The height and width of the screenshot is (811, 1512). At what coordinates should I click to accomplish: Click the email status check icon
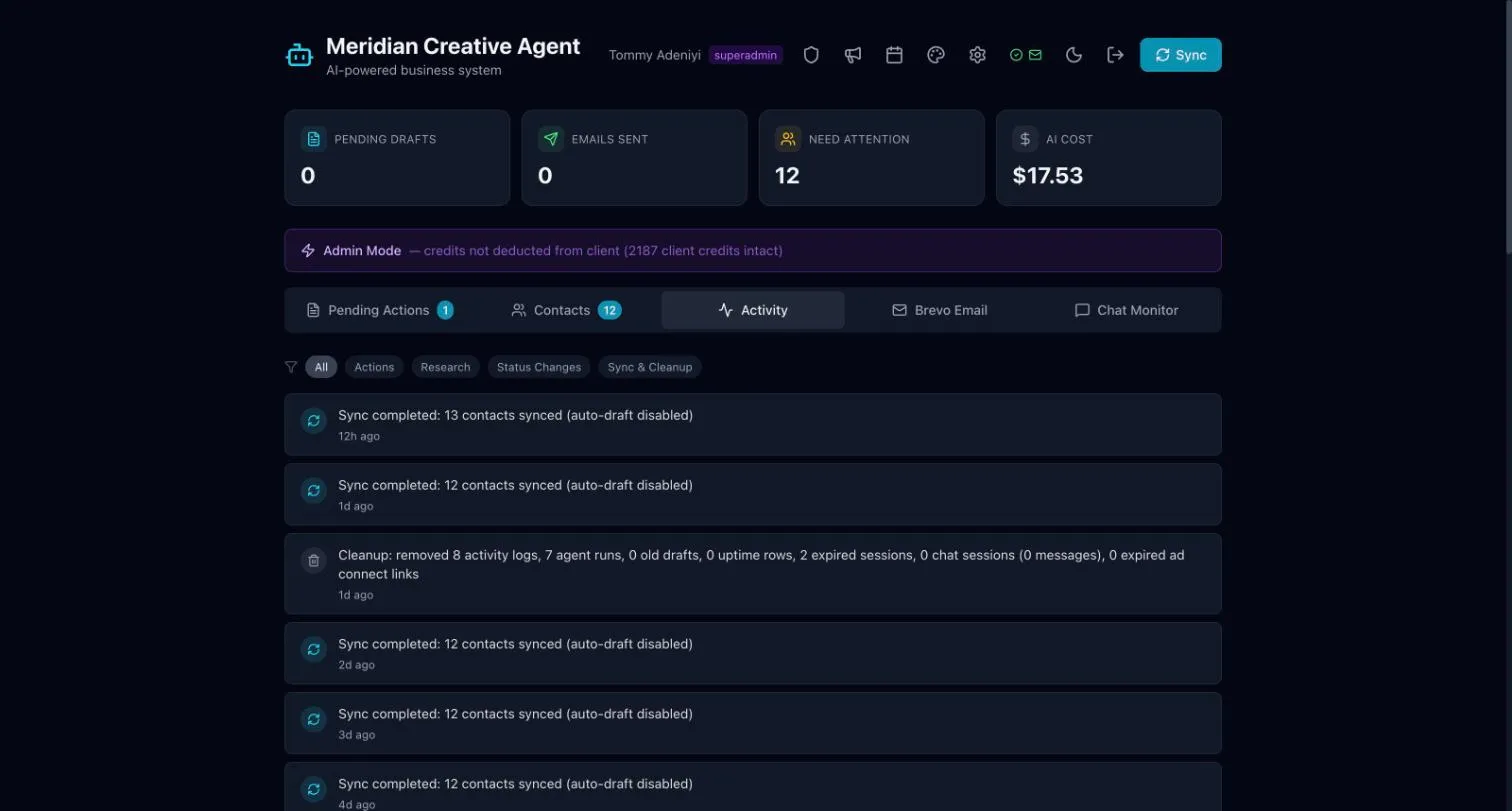[1026, 55]
